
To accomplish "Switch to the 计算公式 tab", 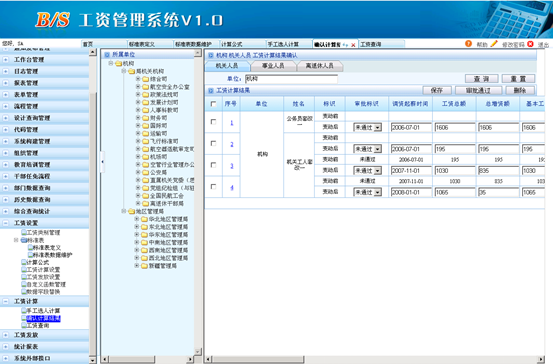I will click(243, 44).
